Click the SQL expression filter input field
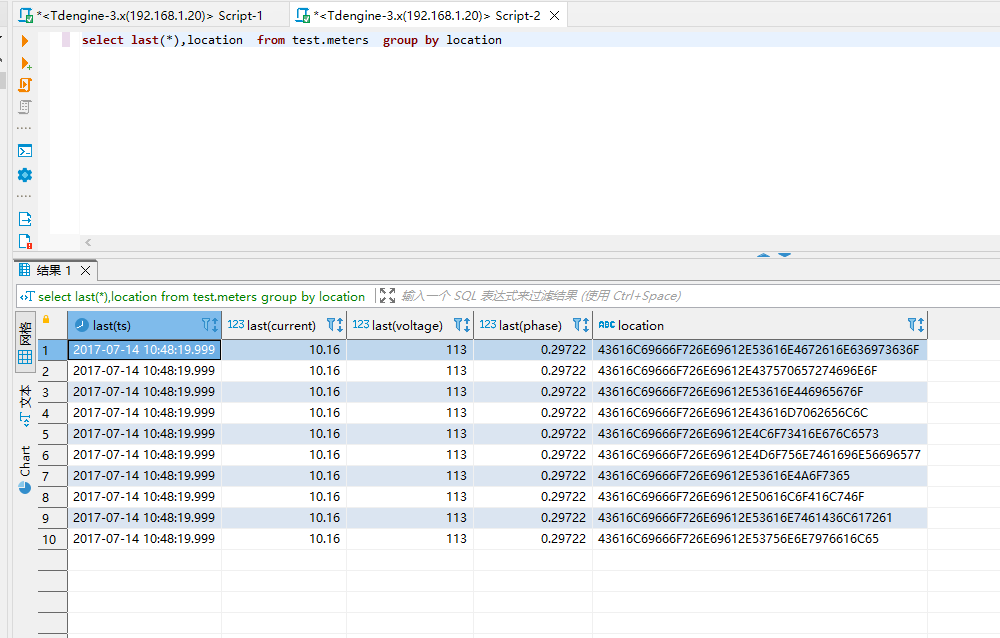Image resolution: width=1000 pixels, height=638 pixels. coord(600,295)
